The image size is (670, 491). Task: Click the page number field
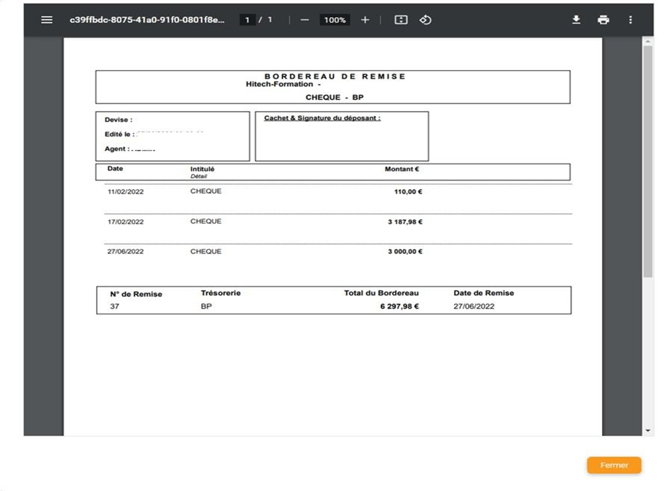pos(247,20)
